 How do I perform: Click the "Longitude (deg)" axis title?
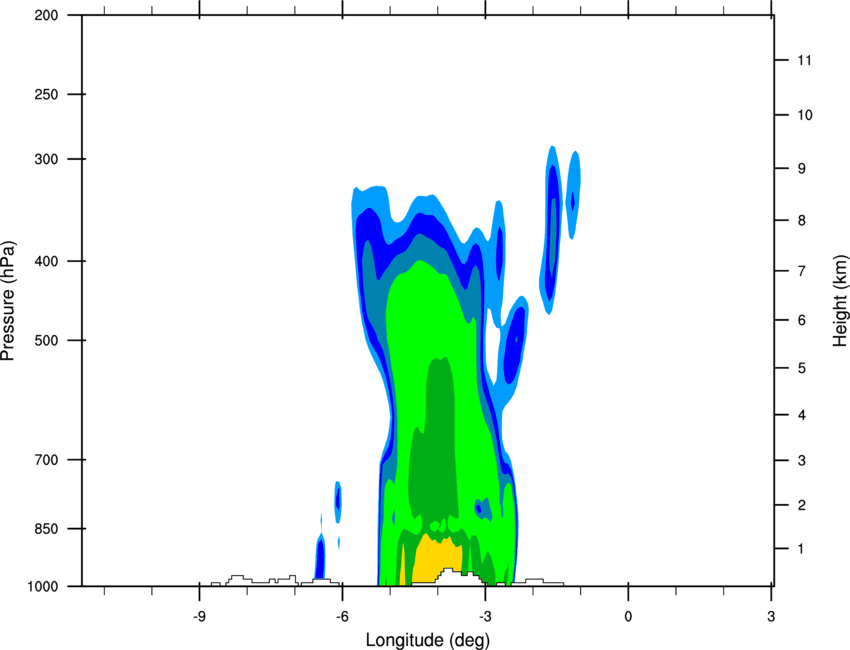click(428, 640)
